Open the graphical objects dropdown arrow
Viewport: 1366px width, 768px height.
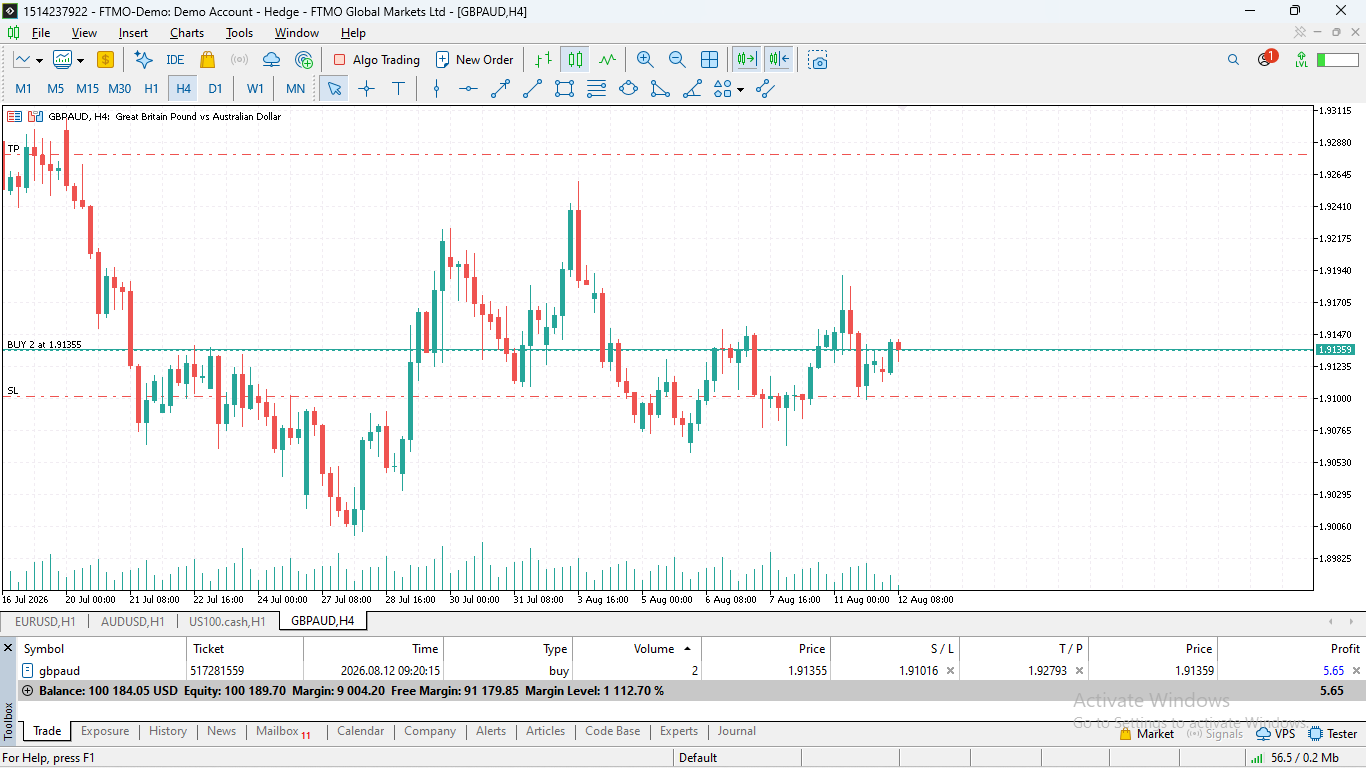tap(740, 89)
